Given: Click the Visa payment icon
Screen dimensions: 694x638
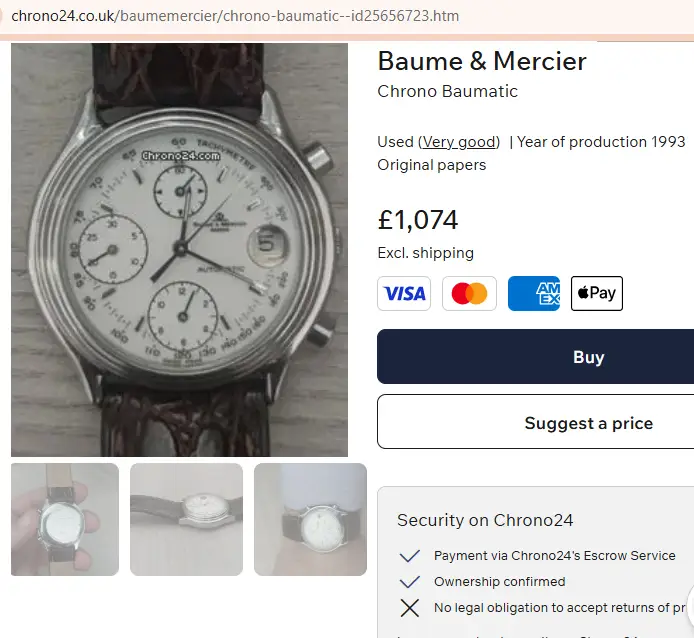Looking at the screenshot, I should click(x=404, y=293).
